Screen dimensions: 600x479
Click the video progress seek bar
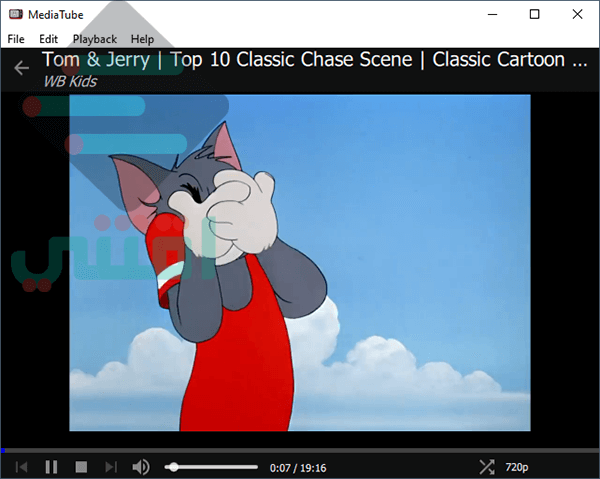pos(300,451)
